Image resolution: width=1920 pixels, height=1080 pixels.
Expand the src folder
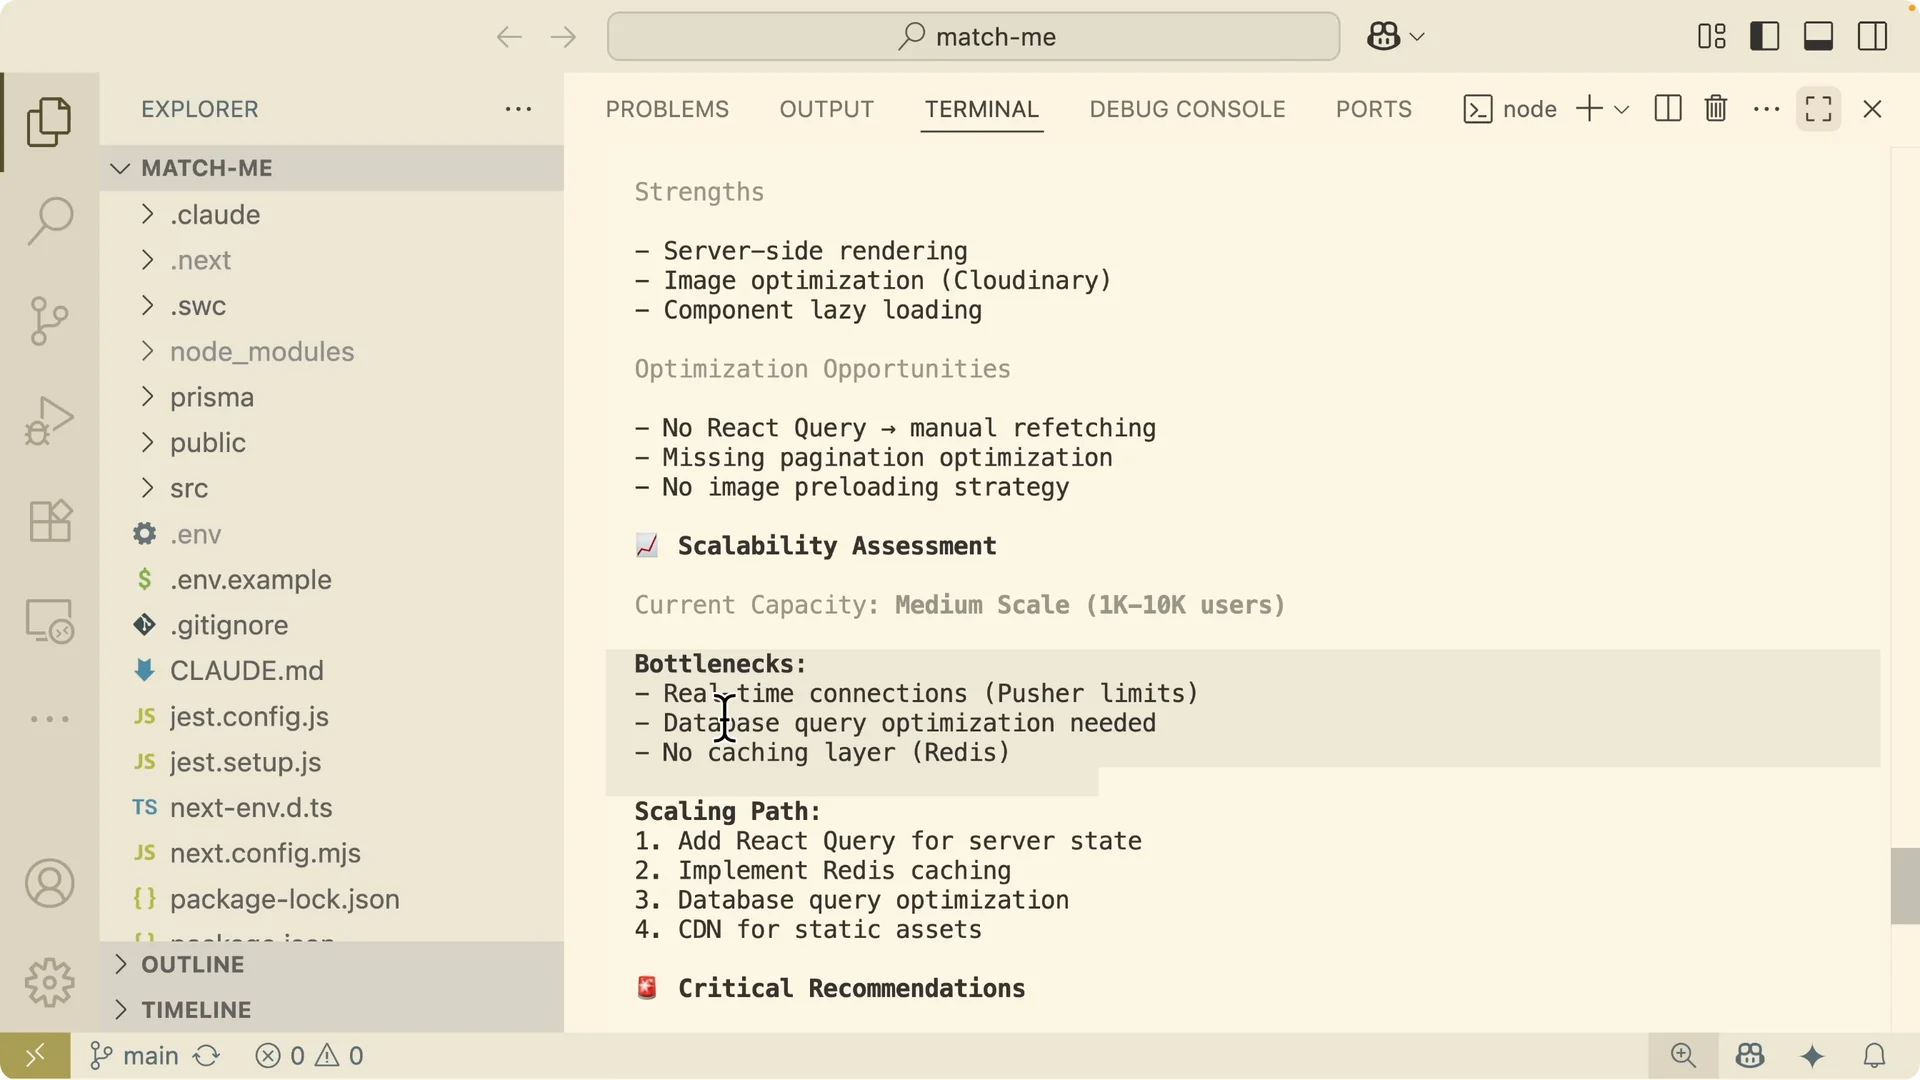(332, 488)
